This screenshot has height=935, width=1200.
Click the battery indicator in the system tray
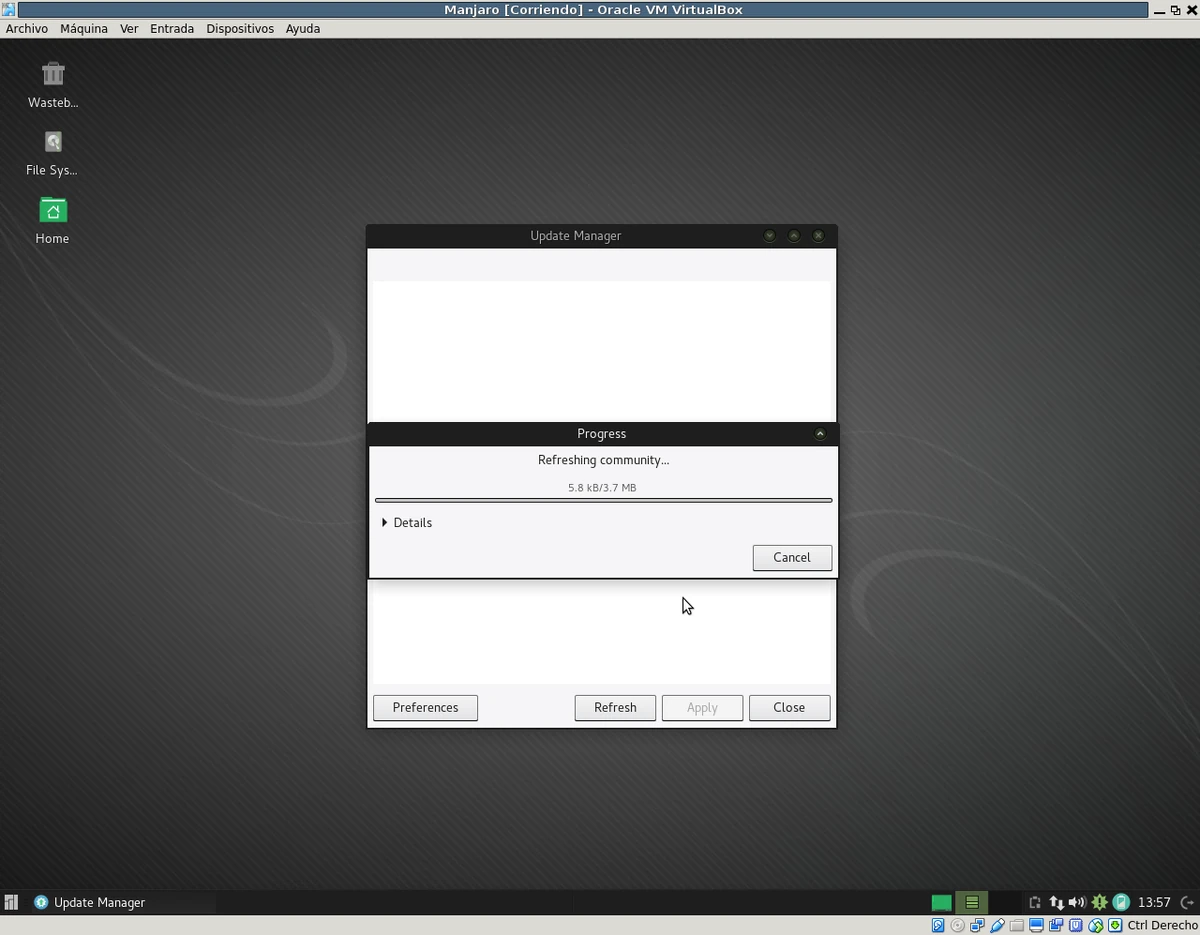(x=1120, y=902)
